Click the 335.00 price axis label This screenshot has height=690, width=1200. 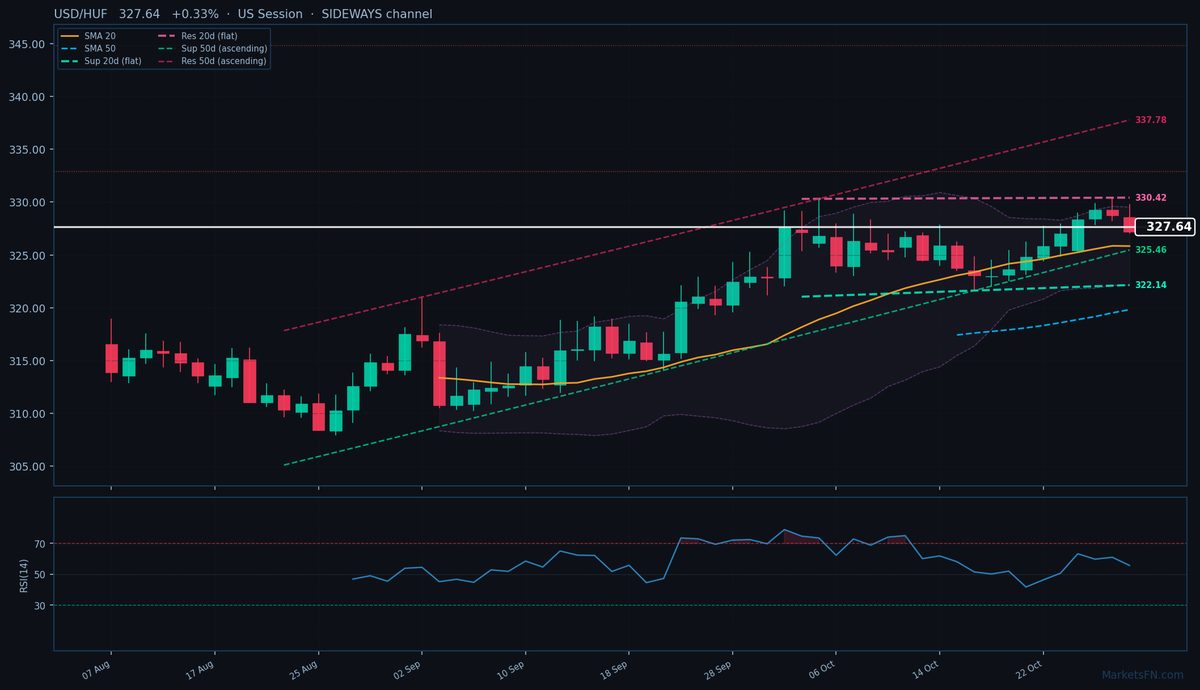point(26,150)
